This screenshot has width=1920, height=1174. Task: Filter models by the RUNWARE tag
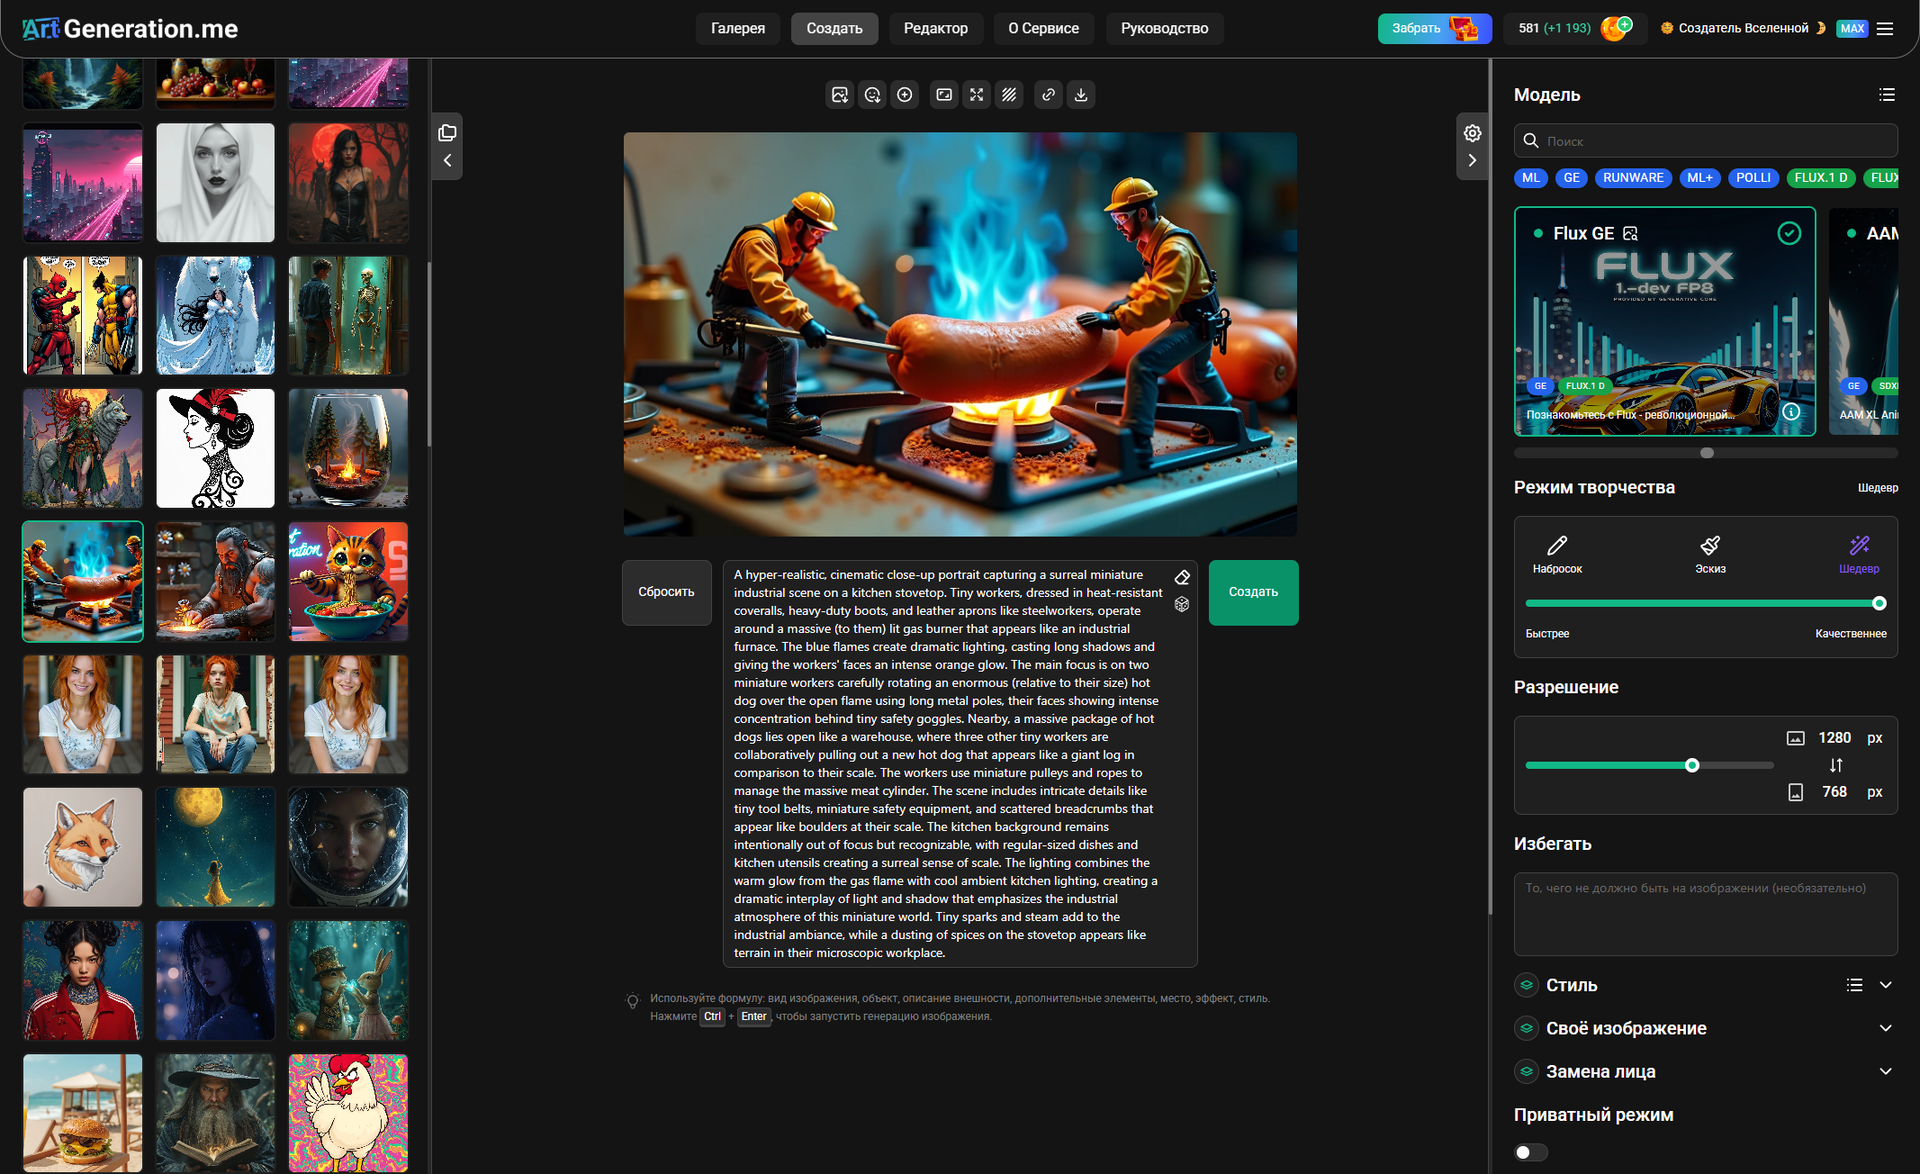pos(1633,178)
